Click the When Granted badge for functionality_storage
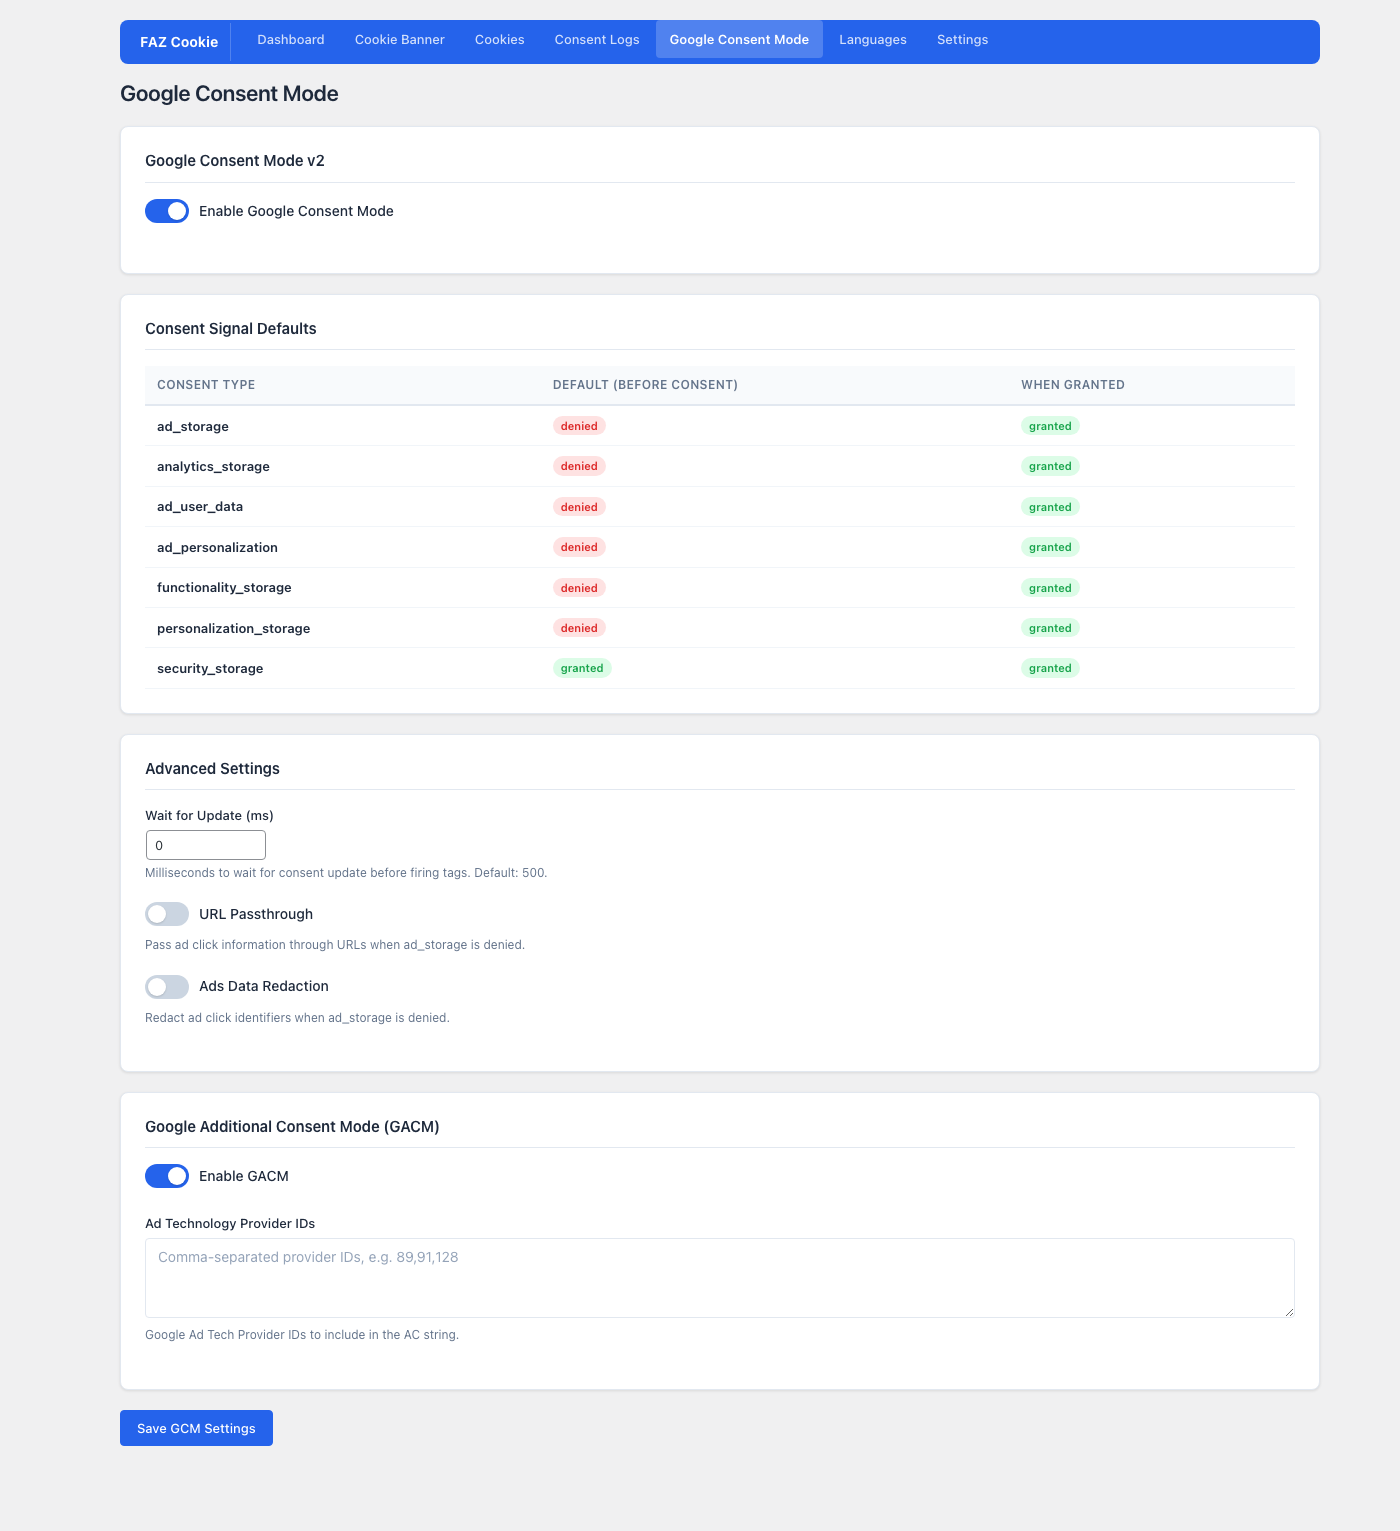This screenshot has height=1531, width=1400. (1050, 588)
